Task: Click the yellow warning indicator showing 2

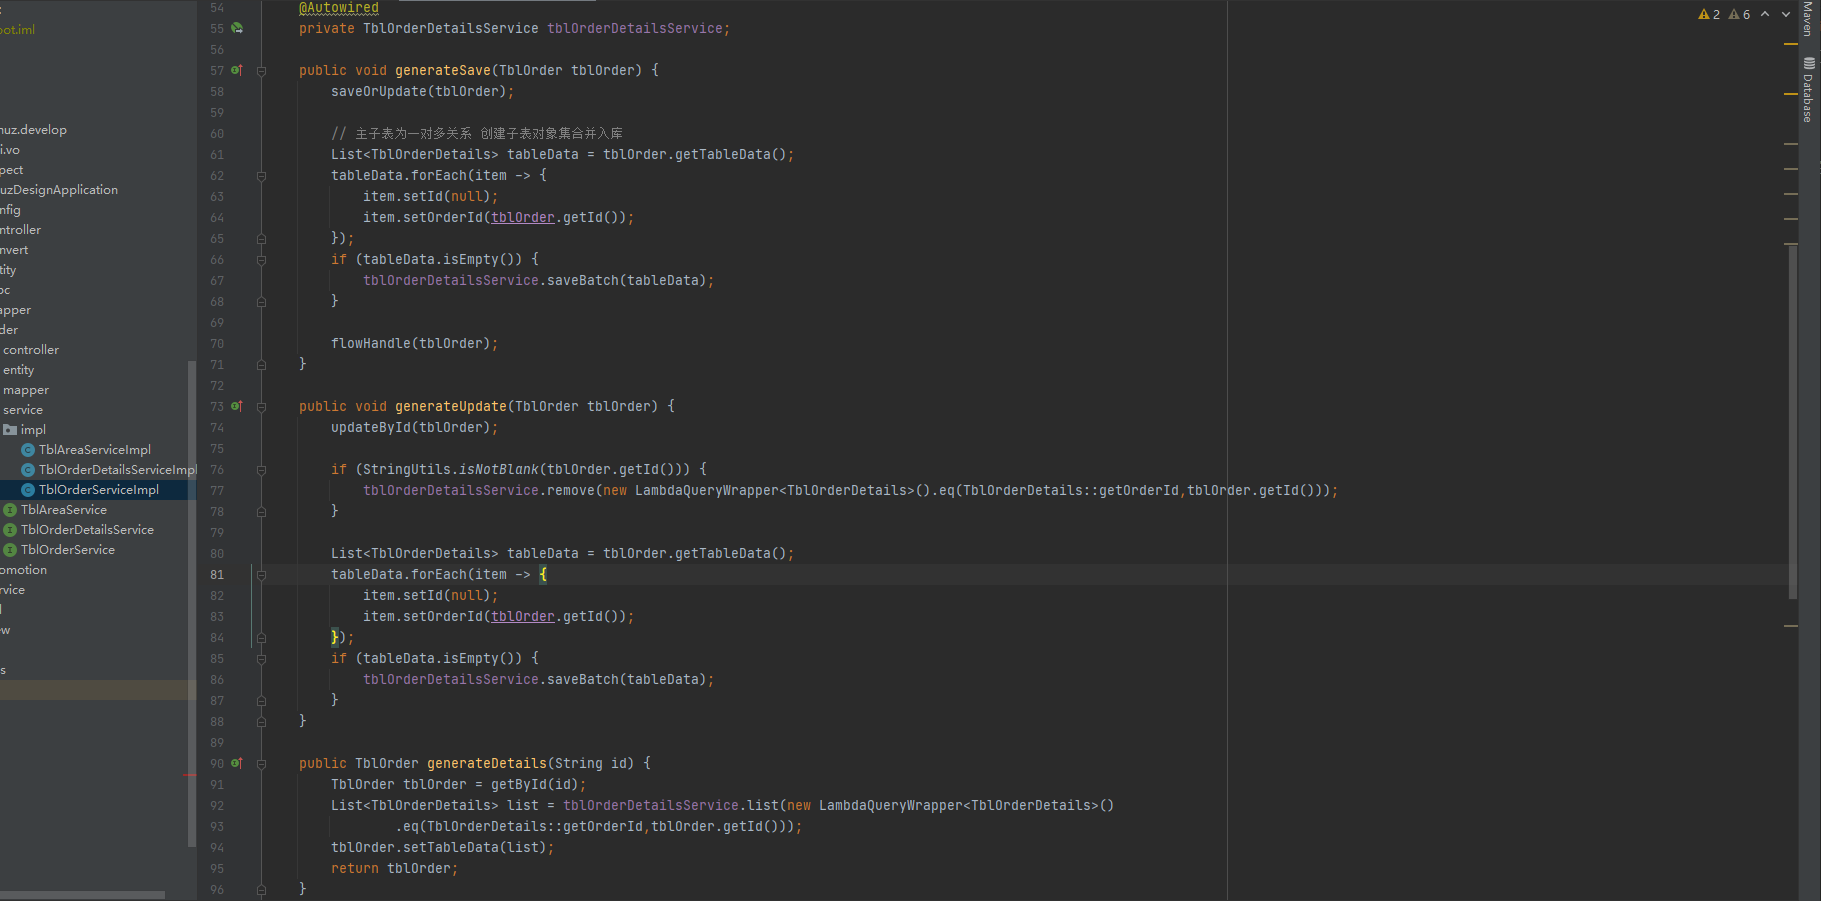Action: (x=1709, y=14)
